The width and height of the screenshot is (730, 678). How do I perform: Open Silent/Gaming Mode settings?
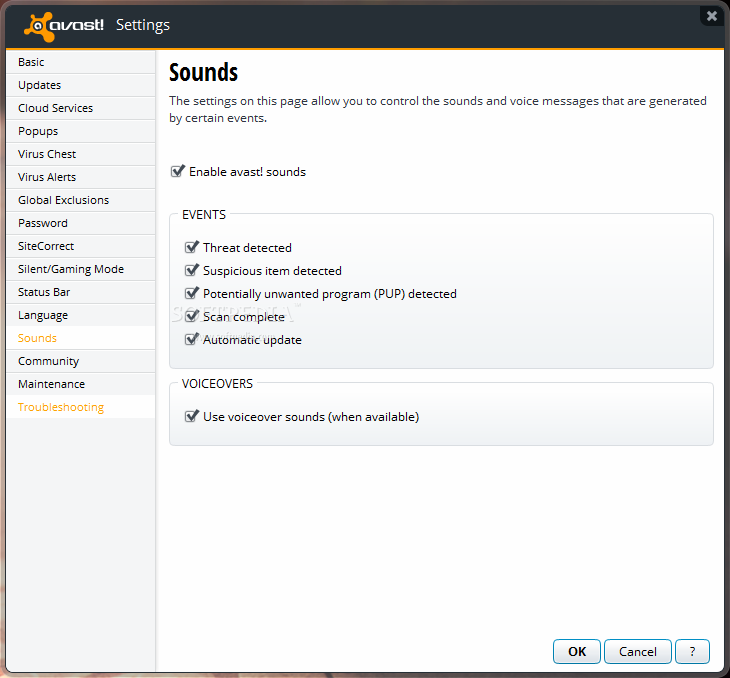coord(81,269)
